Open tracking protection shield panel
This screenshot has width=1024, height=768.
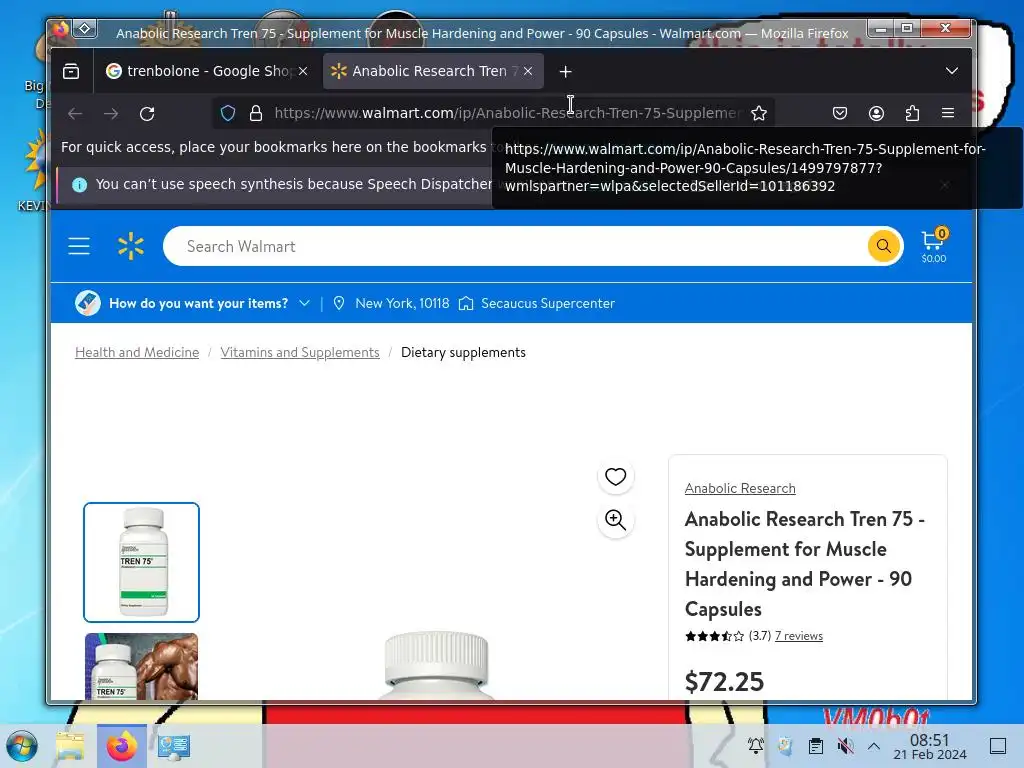[227, 114]
